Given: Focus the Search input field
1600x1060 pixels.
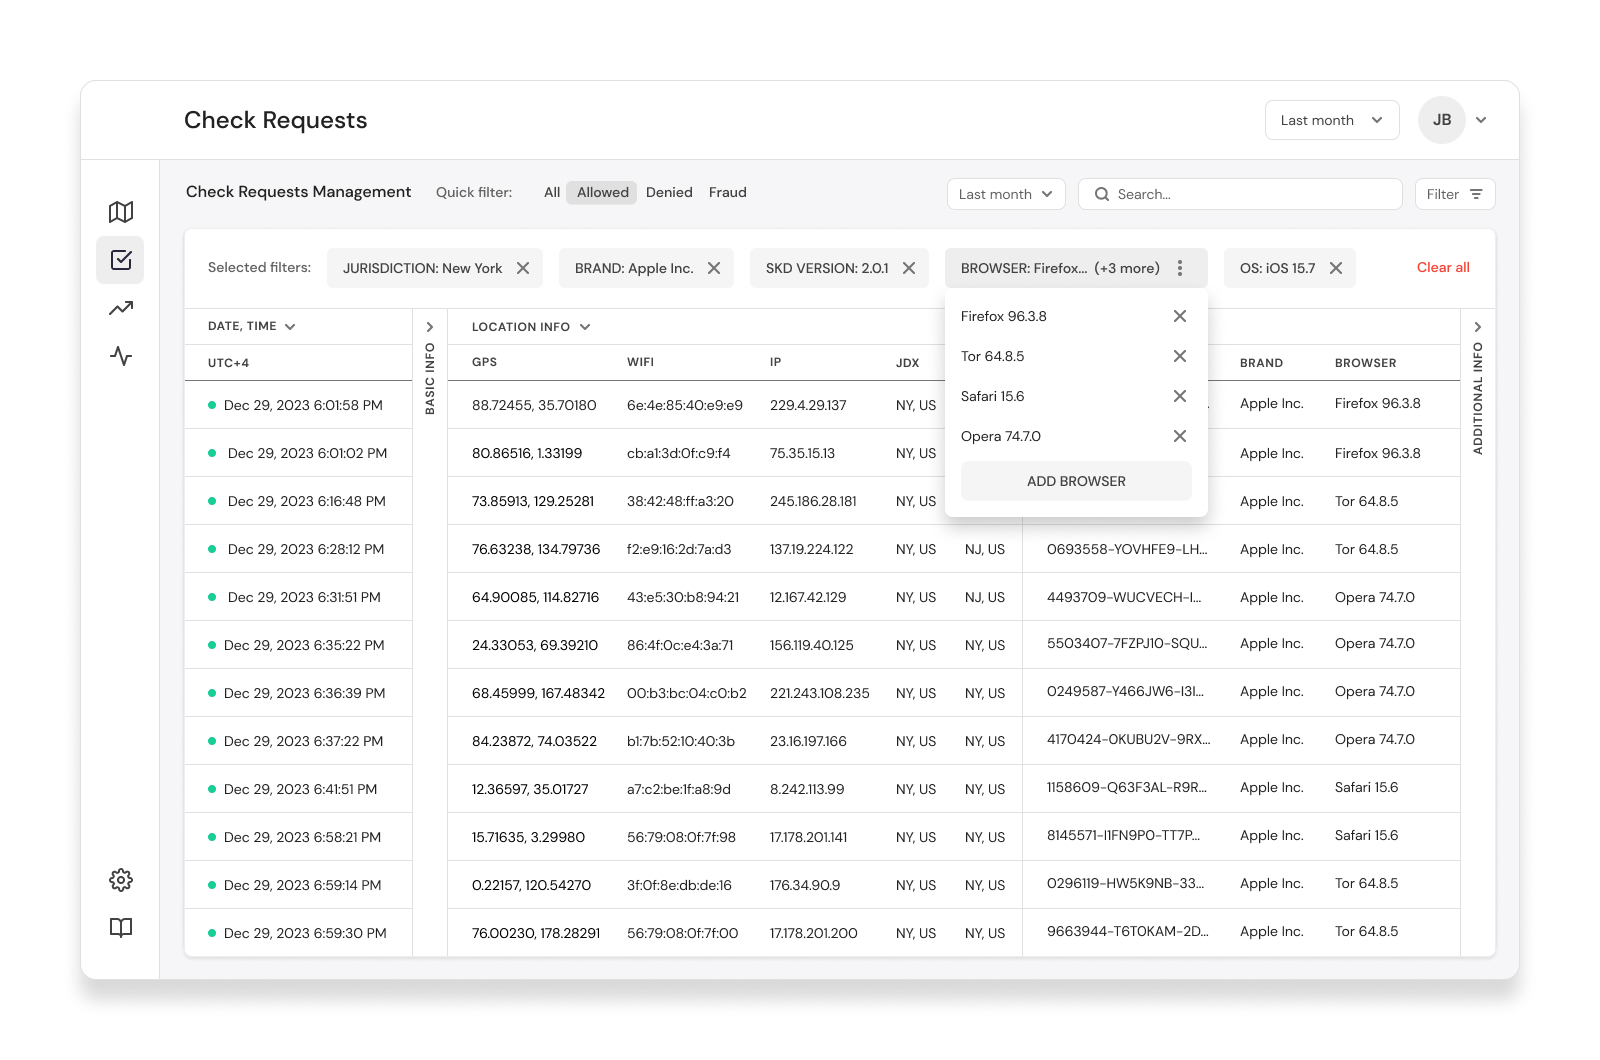Looking at the screenshot, I should pos(1240,194).
